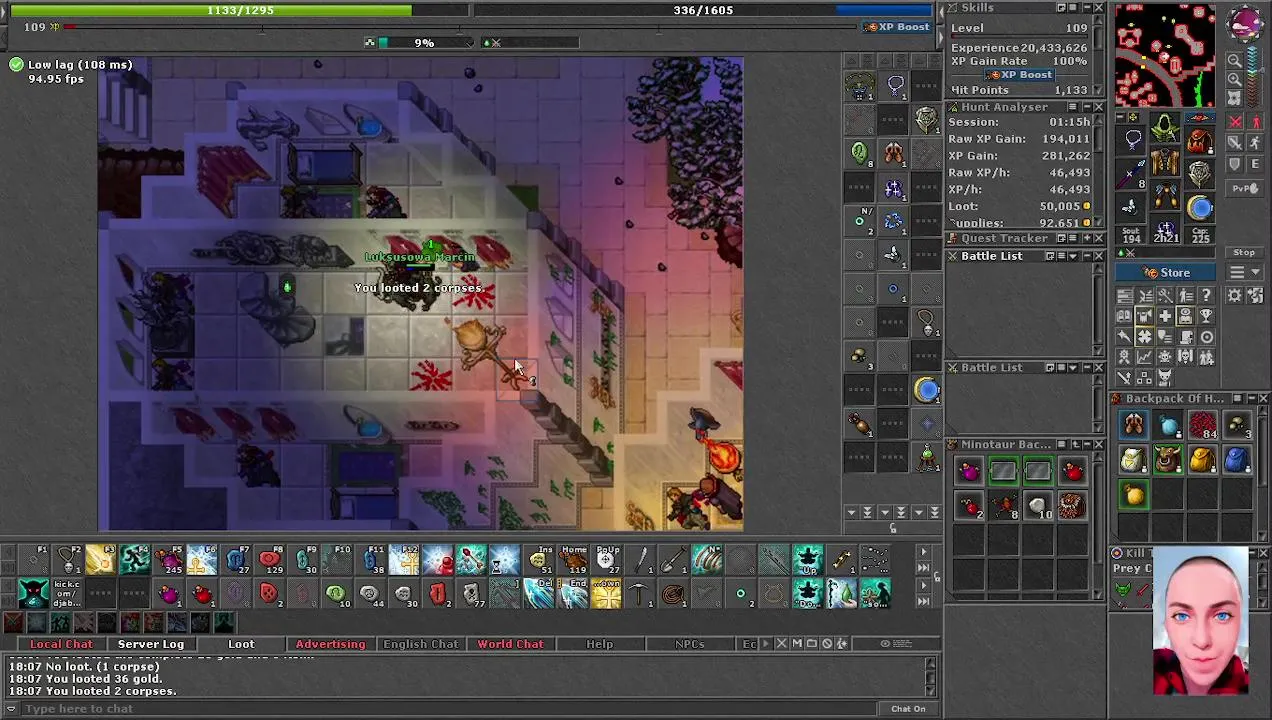The image size is (1272, 720).
Task: Click the chat message input field
Action: pos(450,708)
